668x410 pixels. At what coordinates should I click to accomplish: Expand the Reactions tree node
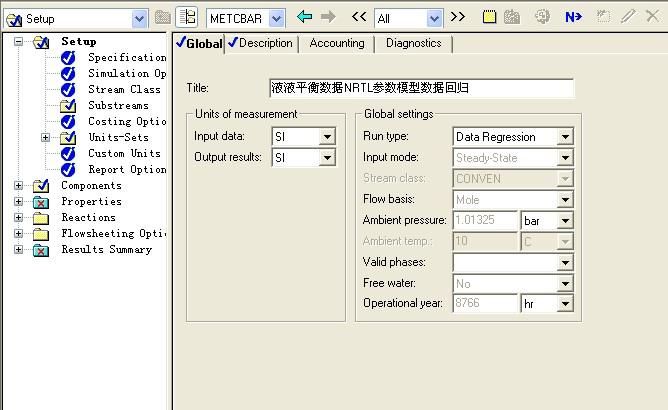coord(18,217)
